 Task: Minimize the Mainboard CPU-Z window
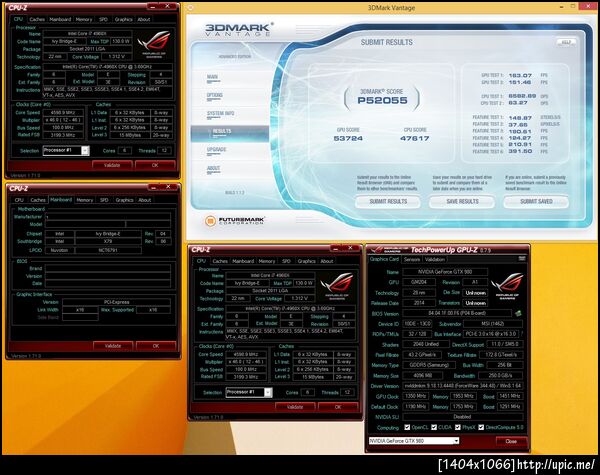(x=153, y=187)
